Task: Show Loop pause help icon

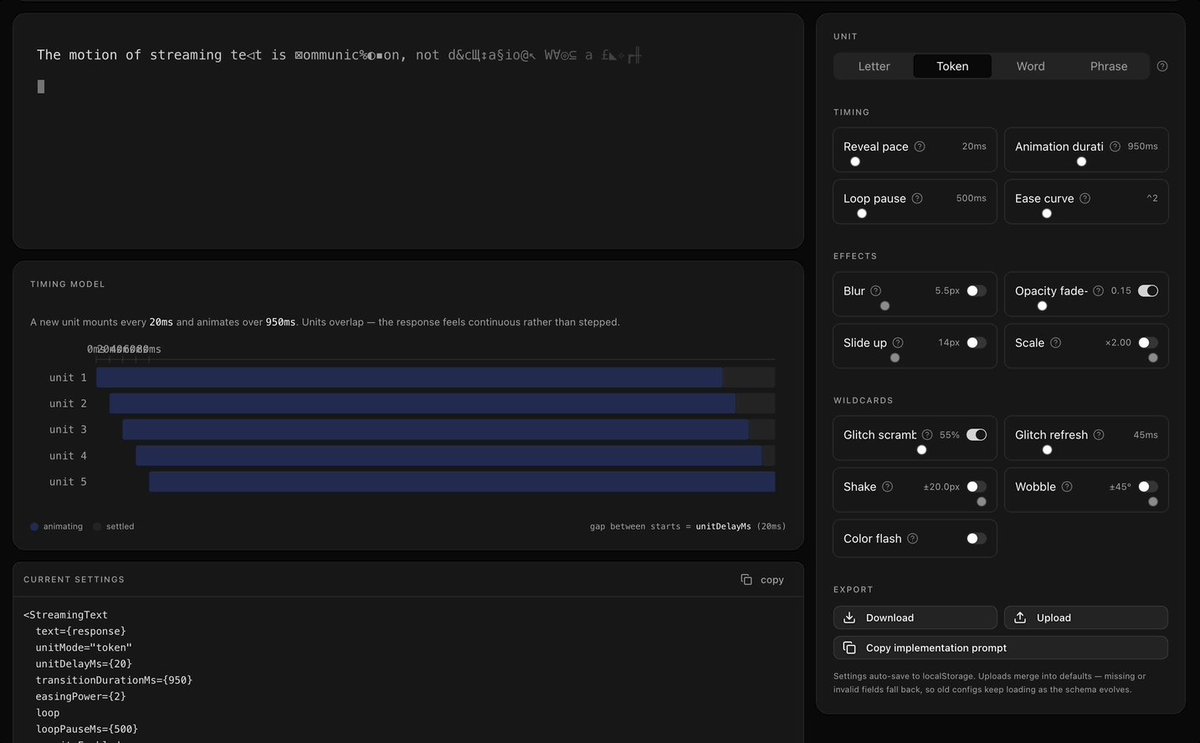Action: click(917, 198)
